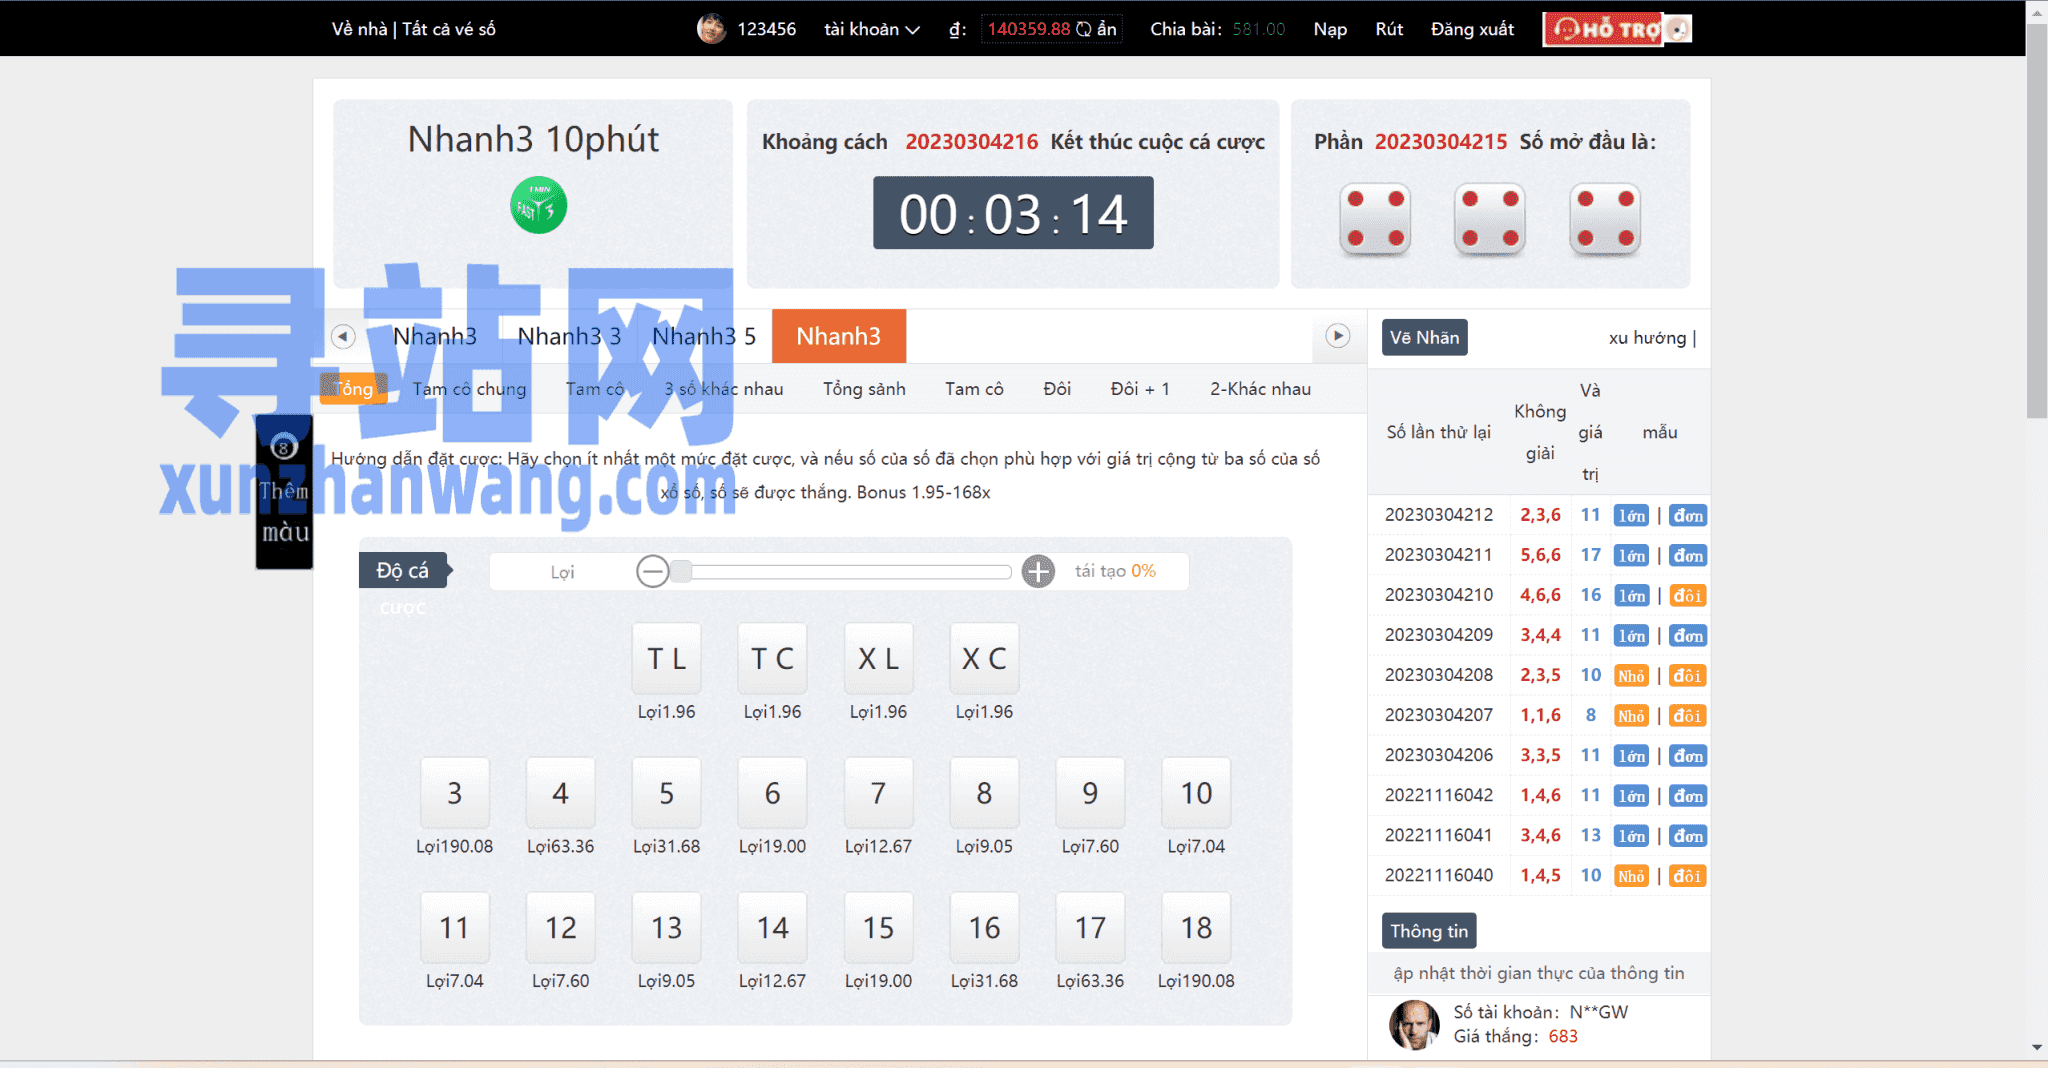Image resolution: width=2048 pixels, height=1068 pixels.
Task: Expand the tài khoản dropdown
Action: 871,29
